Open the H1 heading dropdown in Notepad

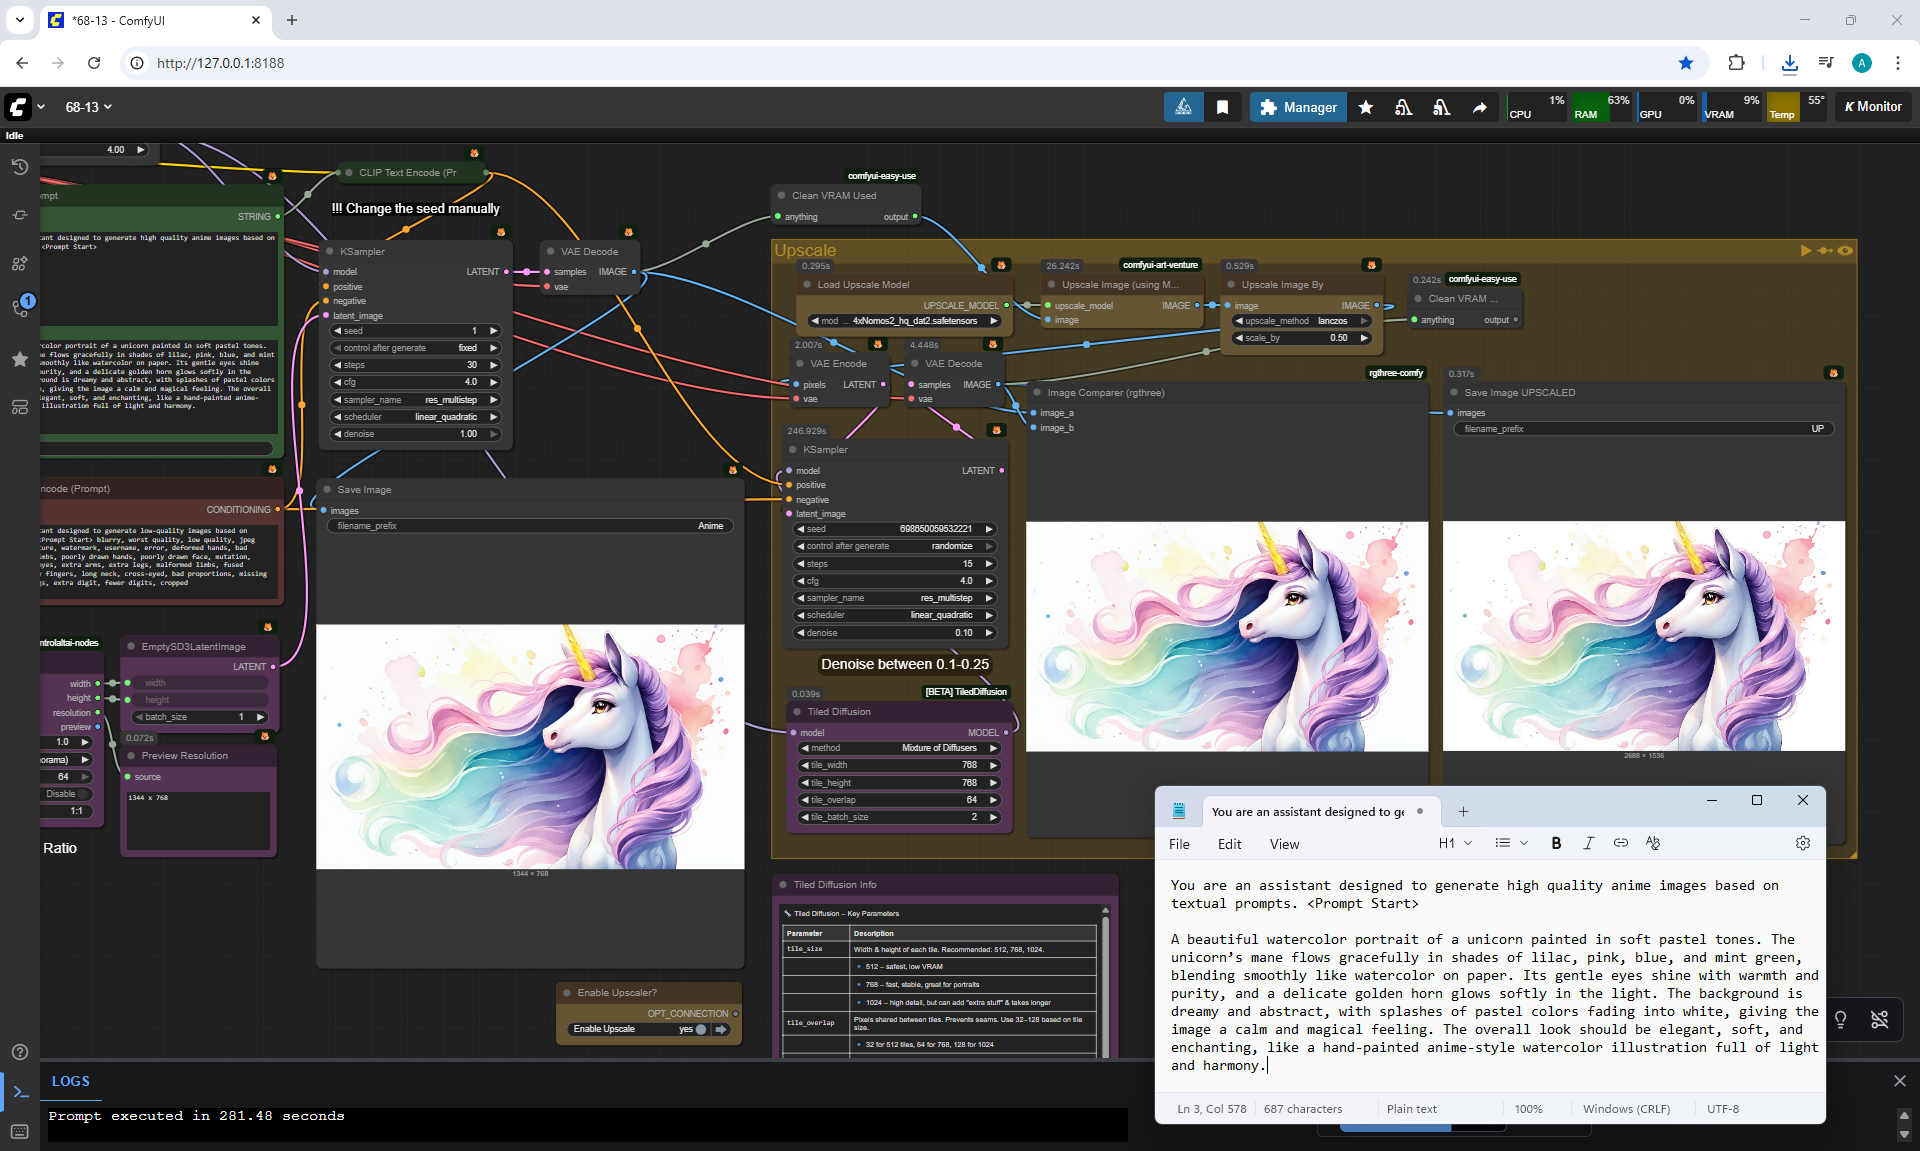(1455, 843)
